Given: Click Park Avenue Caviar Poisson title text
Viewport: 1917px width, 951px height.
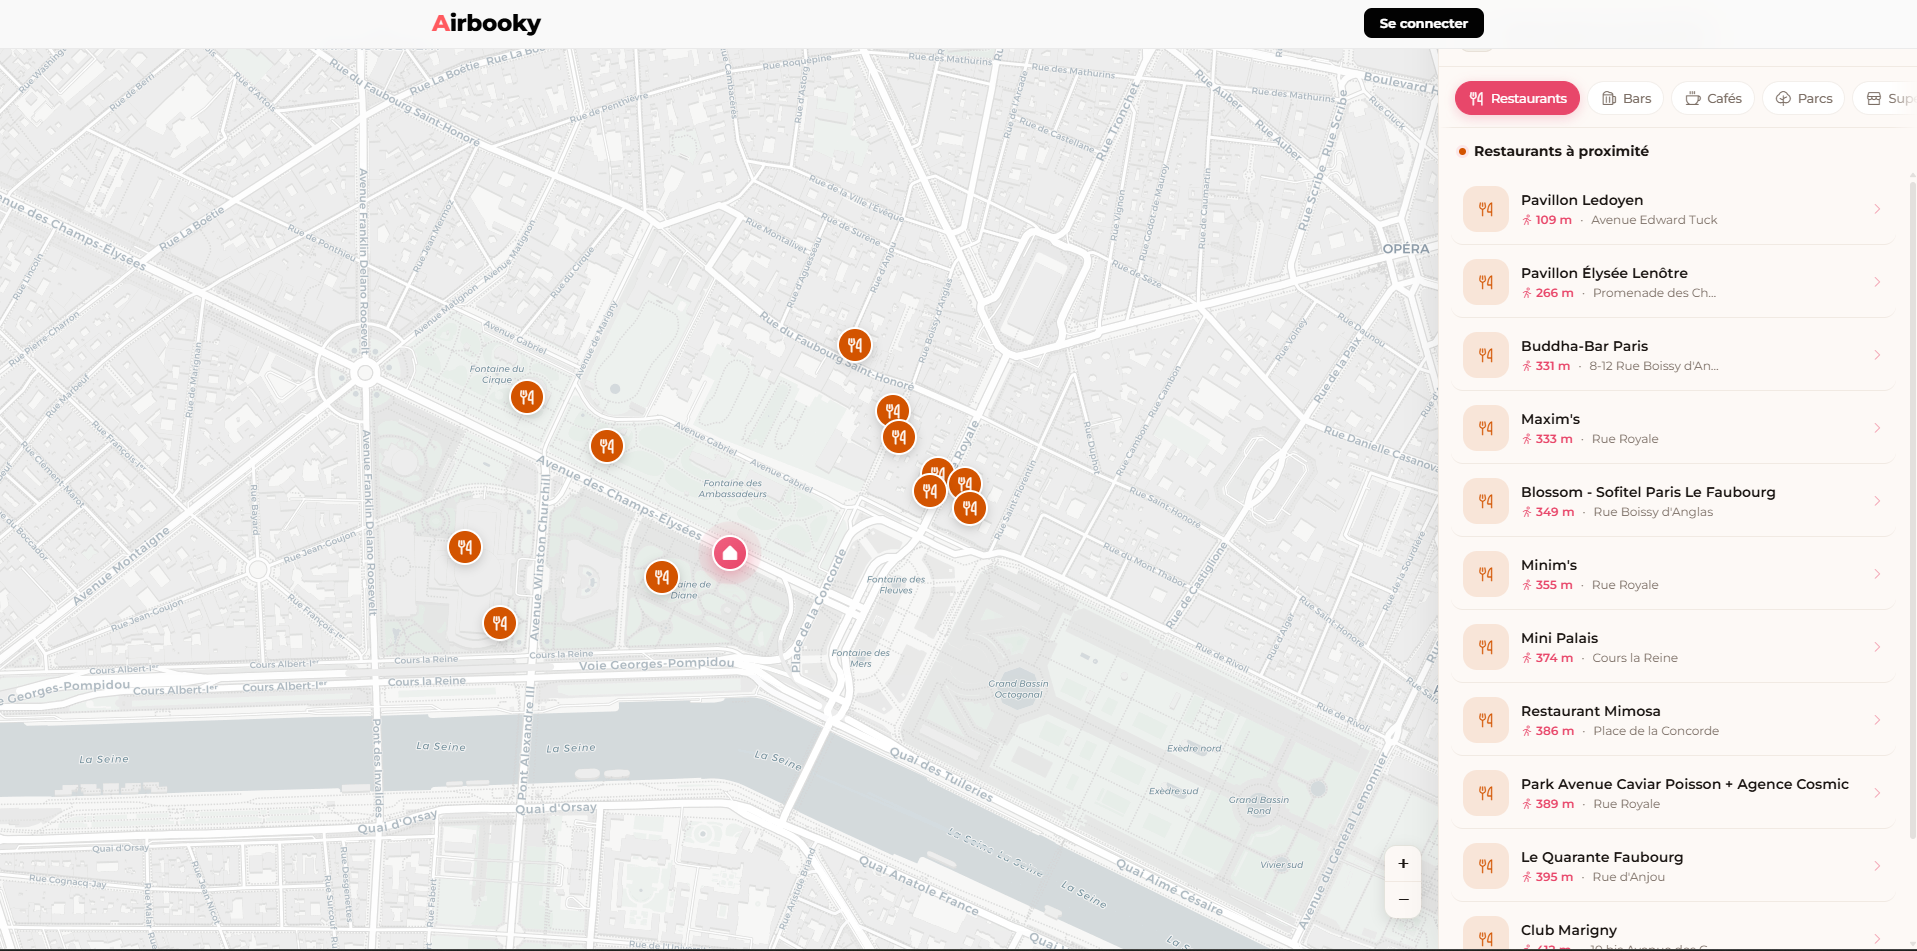Looking at the screenshot, I should tap(1685, 784).
